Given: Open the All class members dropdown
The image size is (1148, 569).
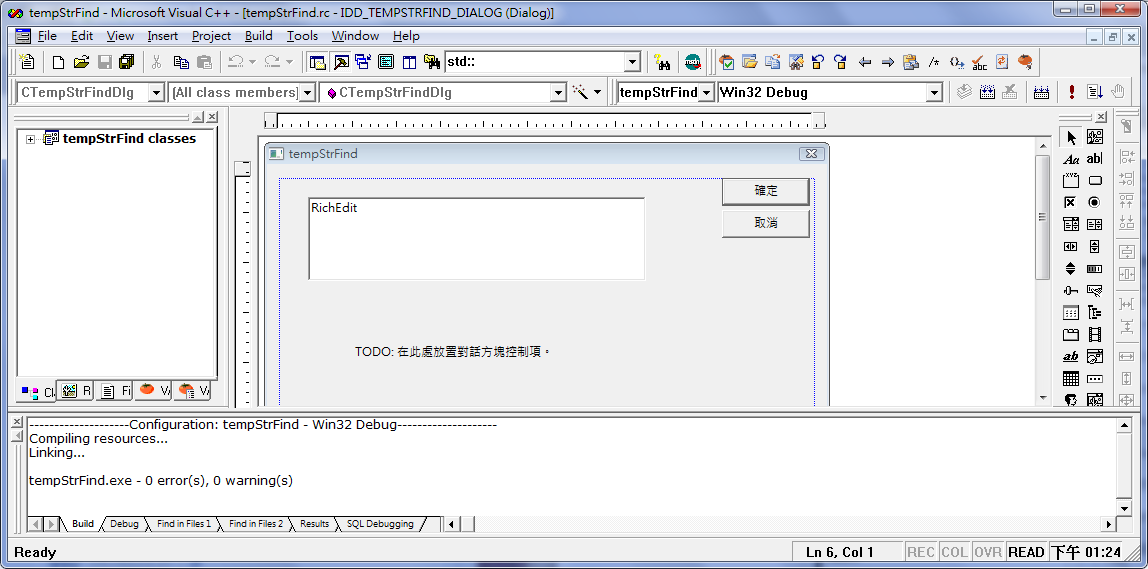Looking at the screenshot, I should (308, 93).
